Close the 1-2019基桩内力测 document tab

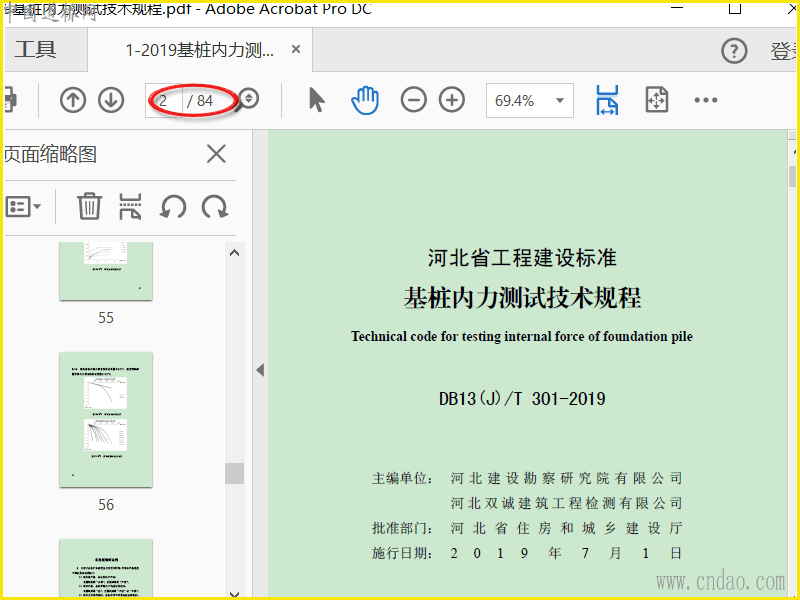(x=295, y=49)
